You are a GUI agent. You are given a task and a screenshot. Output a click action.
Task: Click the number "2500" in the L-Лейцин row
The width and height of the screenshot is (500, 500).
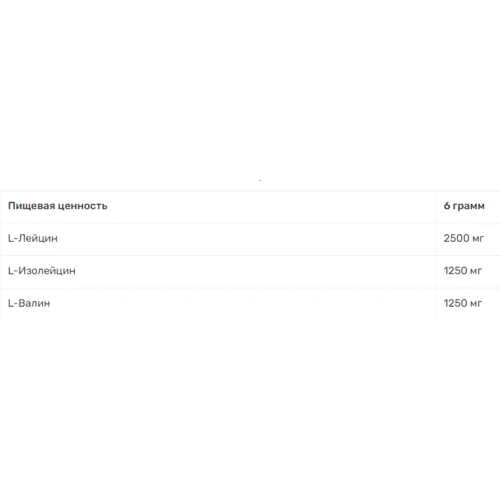456,238
